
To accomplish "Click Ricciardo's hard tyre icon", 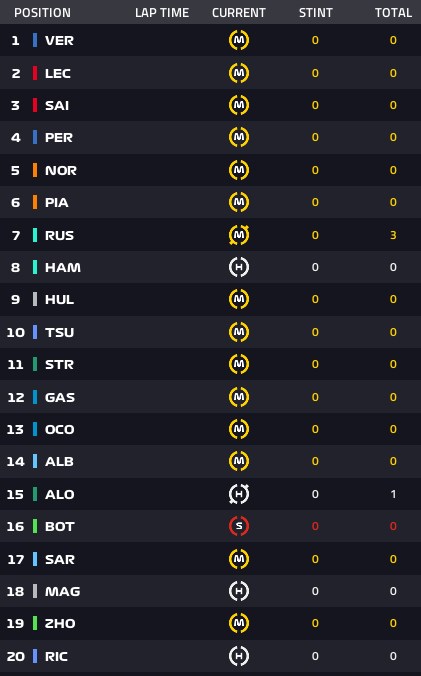I will pyautogui.click(x=239, y=656).
